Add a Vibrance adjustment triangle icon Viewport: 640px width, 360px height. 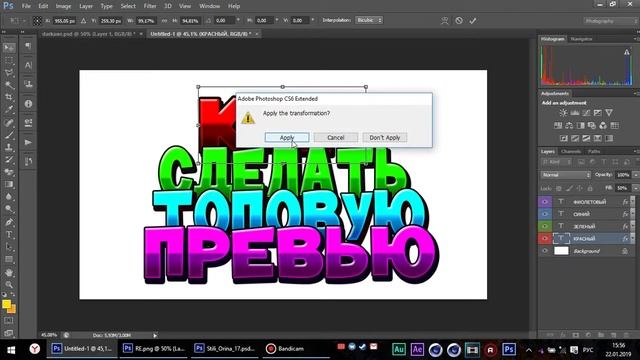tap(609, 113)
